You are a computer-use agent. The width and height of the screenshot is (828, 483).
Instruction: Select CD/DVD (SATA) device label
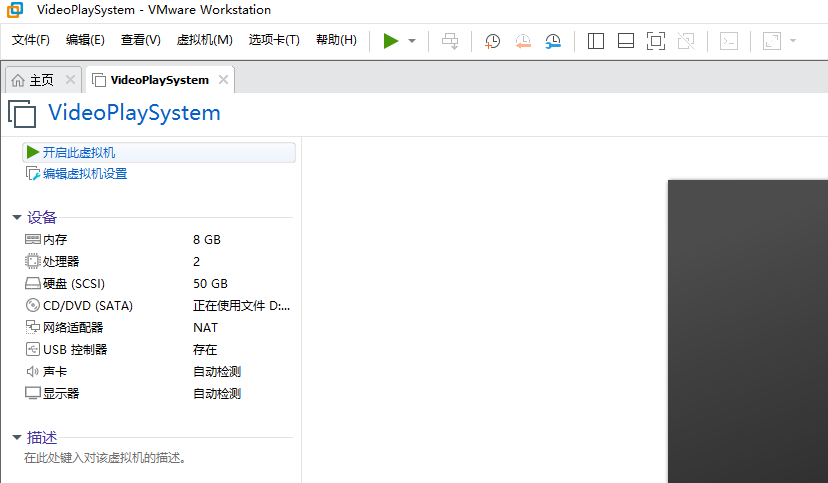[88, 306]
